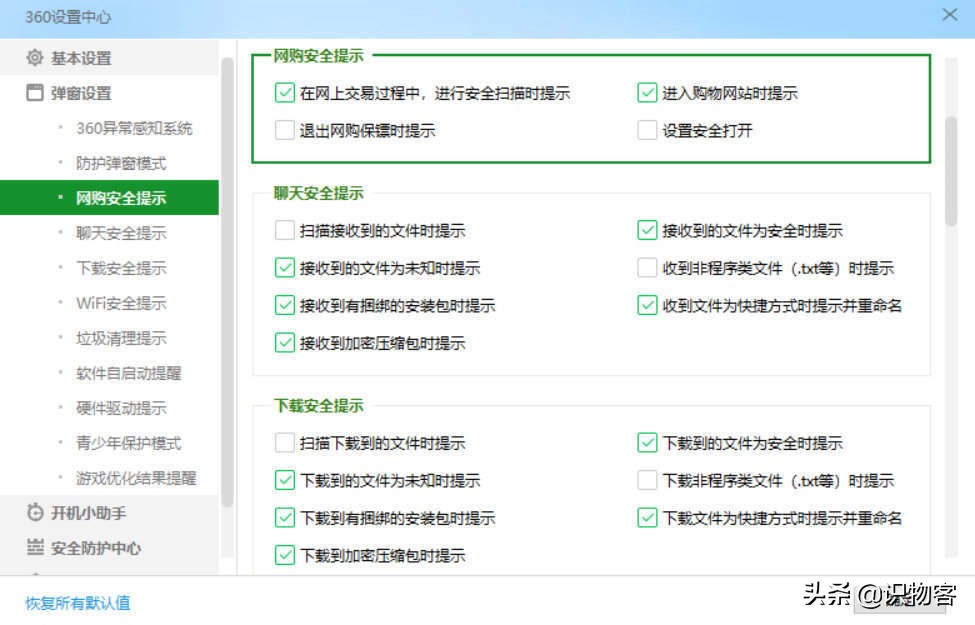This screenshot has width=975, height=625.
Task: Disable 接收到加密压缩包时提示
Action: pyautogui.click(x=284, y=343)
